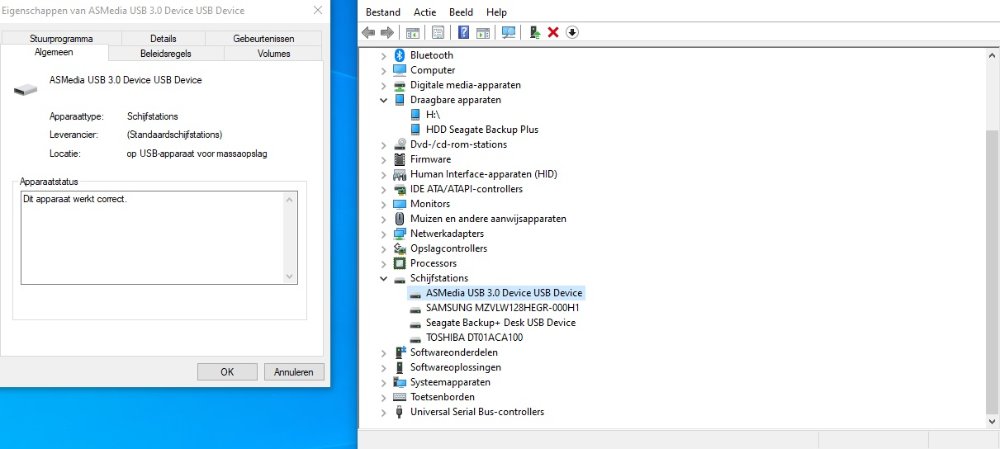Click the device tree vertical scrollbar
This screenshot has height=449, width=1000.
(x=991, y=250)
